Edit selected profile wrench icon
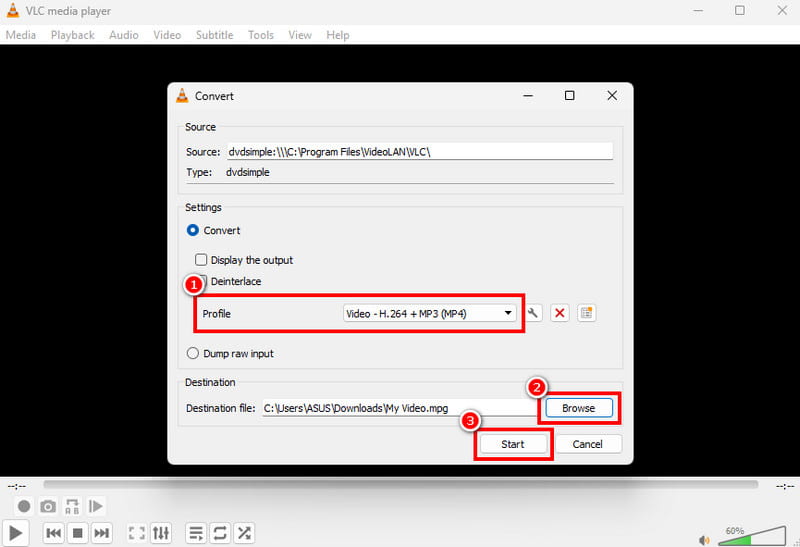800x547 pixels. [533, 313]
